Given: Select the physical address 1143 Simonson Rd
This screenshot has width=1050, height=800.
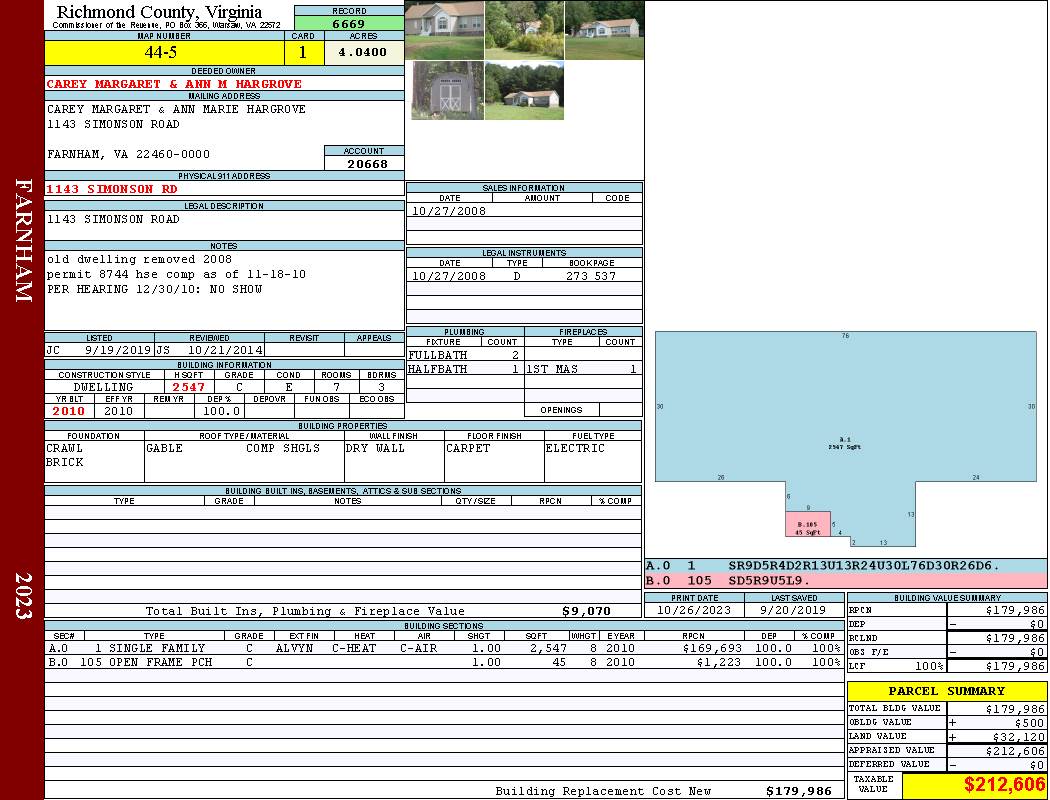Looking at the screenshot, I should 113,189.
